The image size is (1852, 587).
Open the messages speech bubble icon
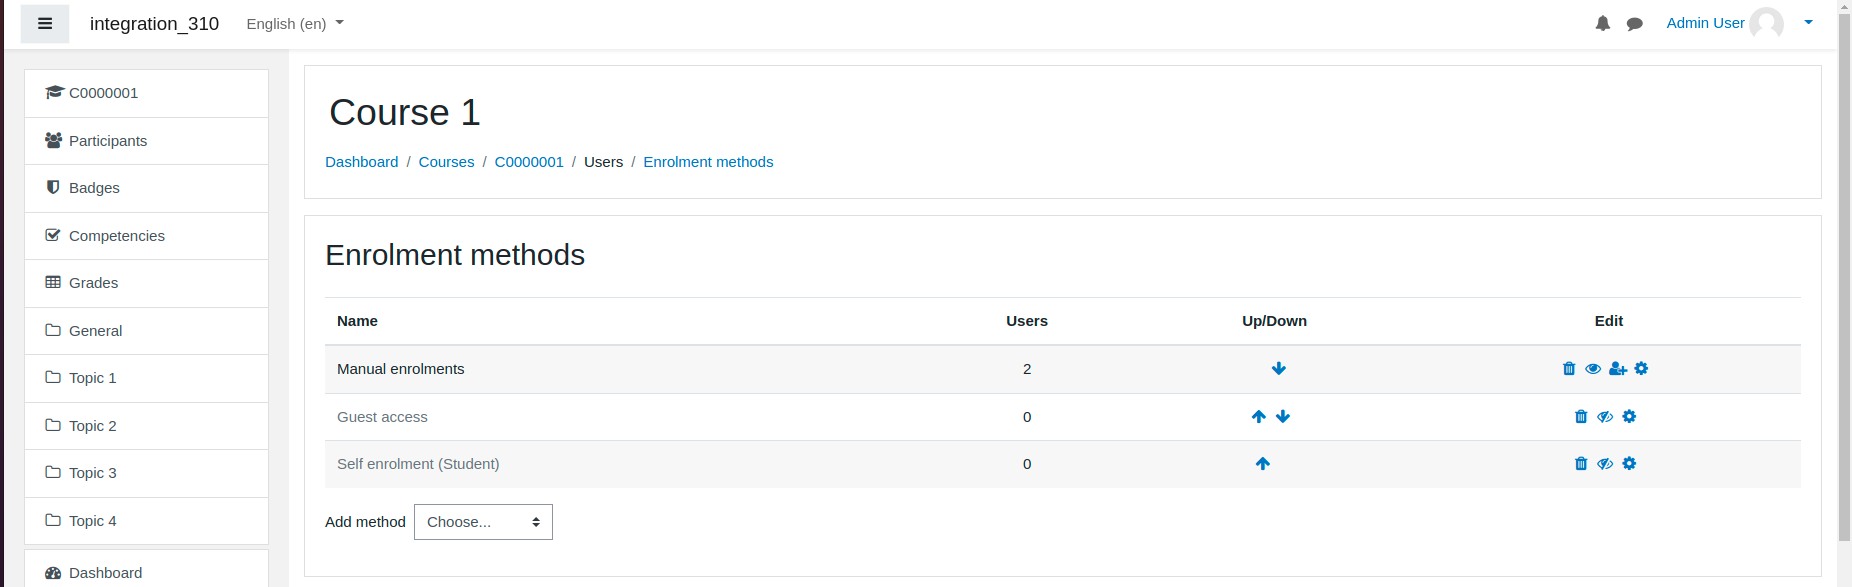(1635, 24)
